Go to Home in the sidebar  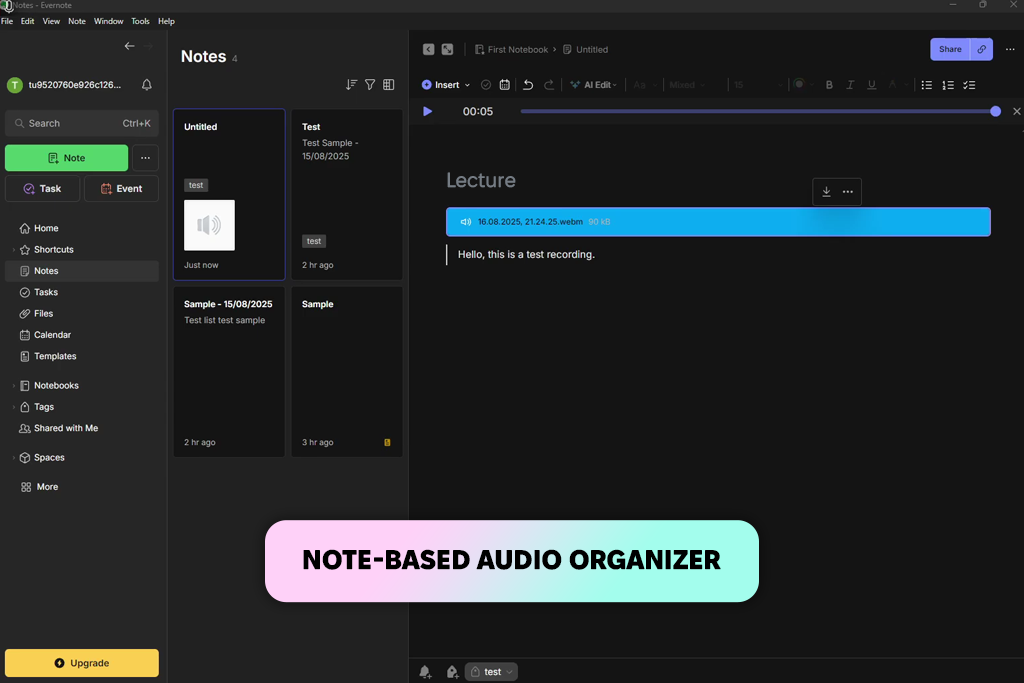coord(82,228)
